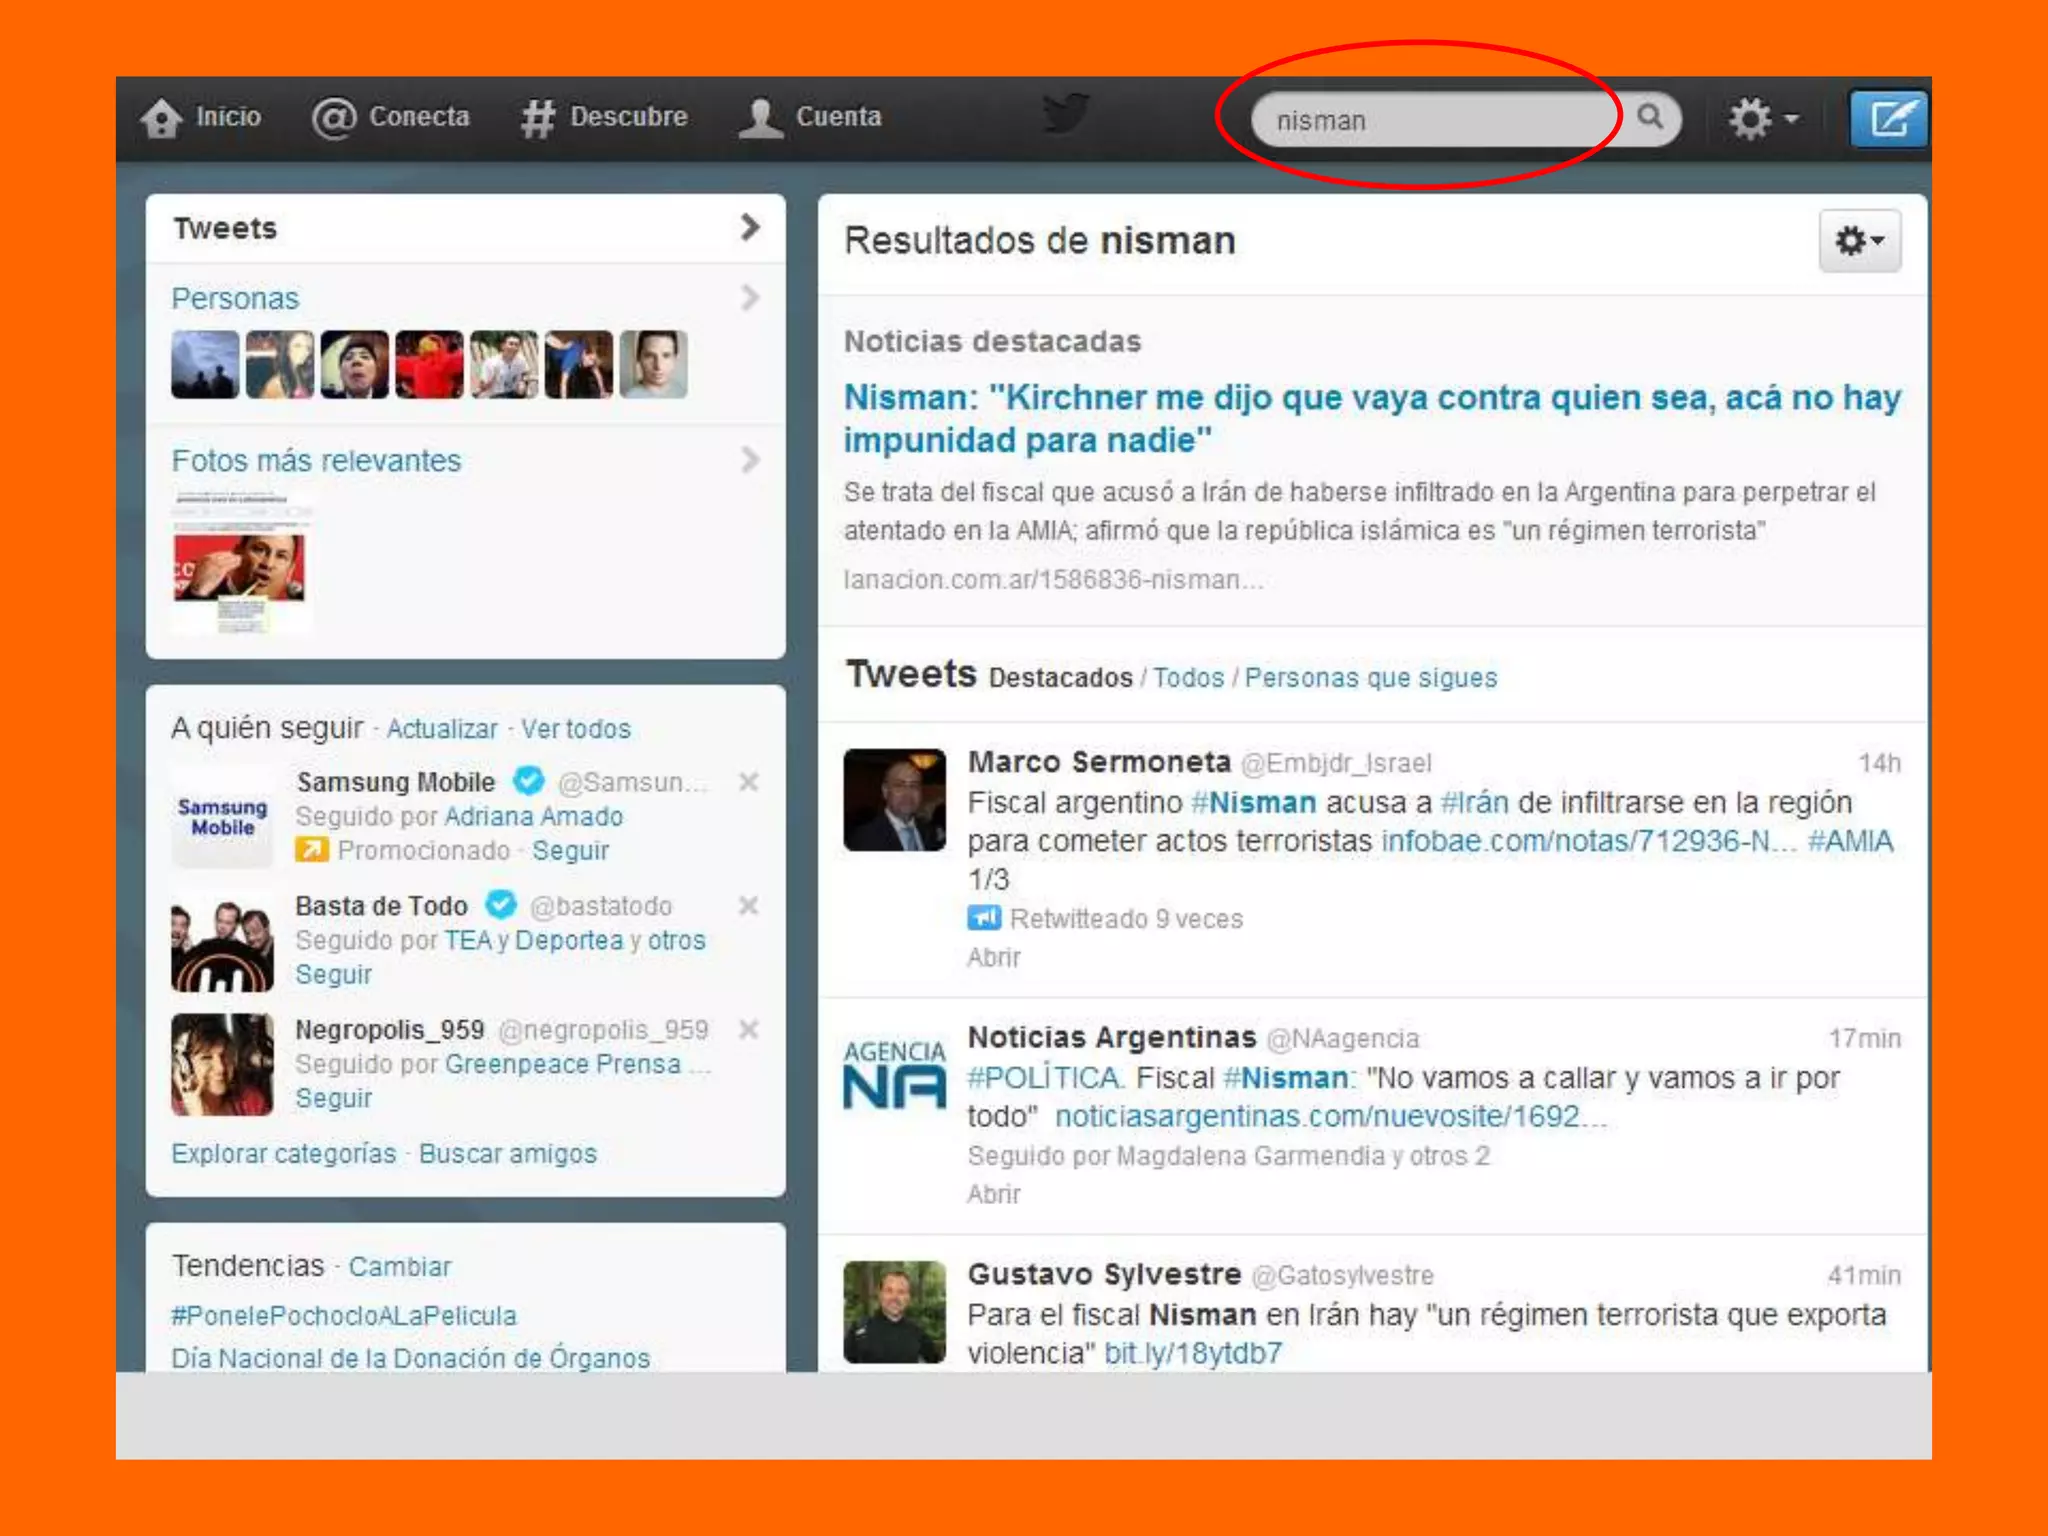Dismiss Basta de Todo suggestion
Viewport: 2048px width, 1536px height.
[x=748, y=906]
